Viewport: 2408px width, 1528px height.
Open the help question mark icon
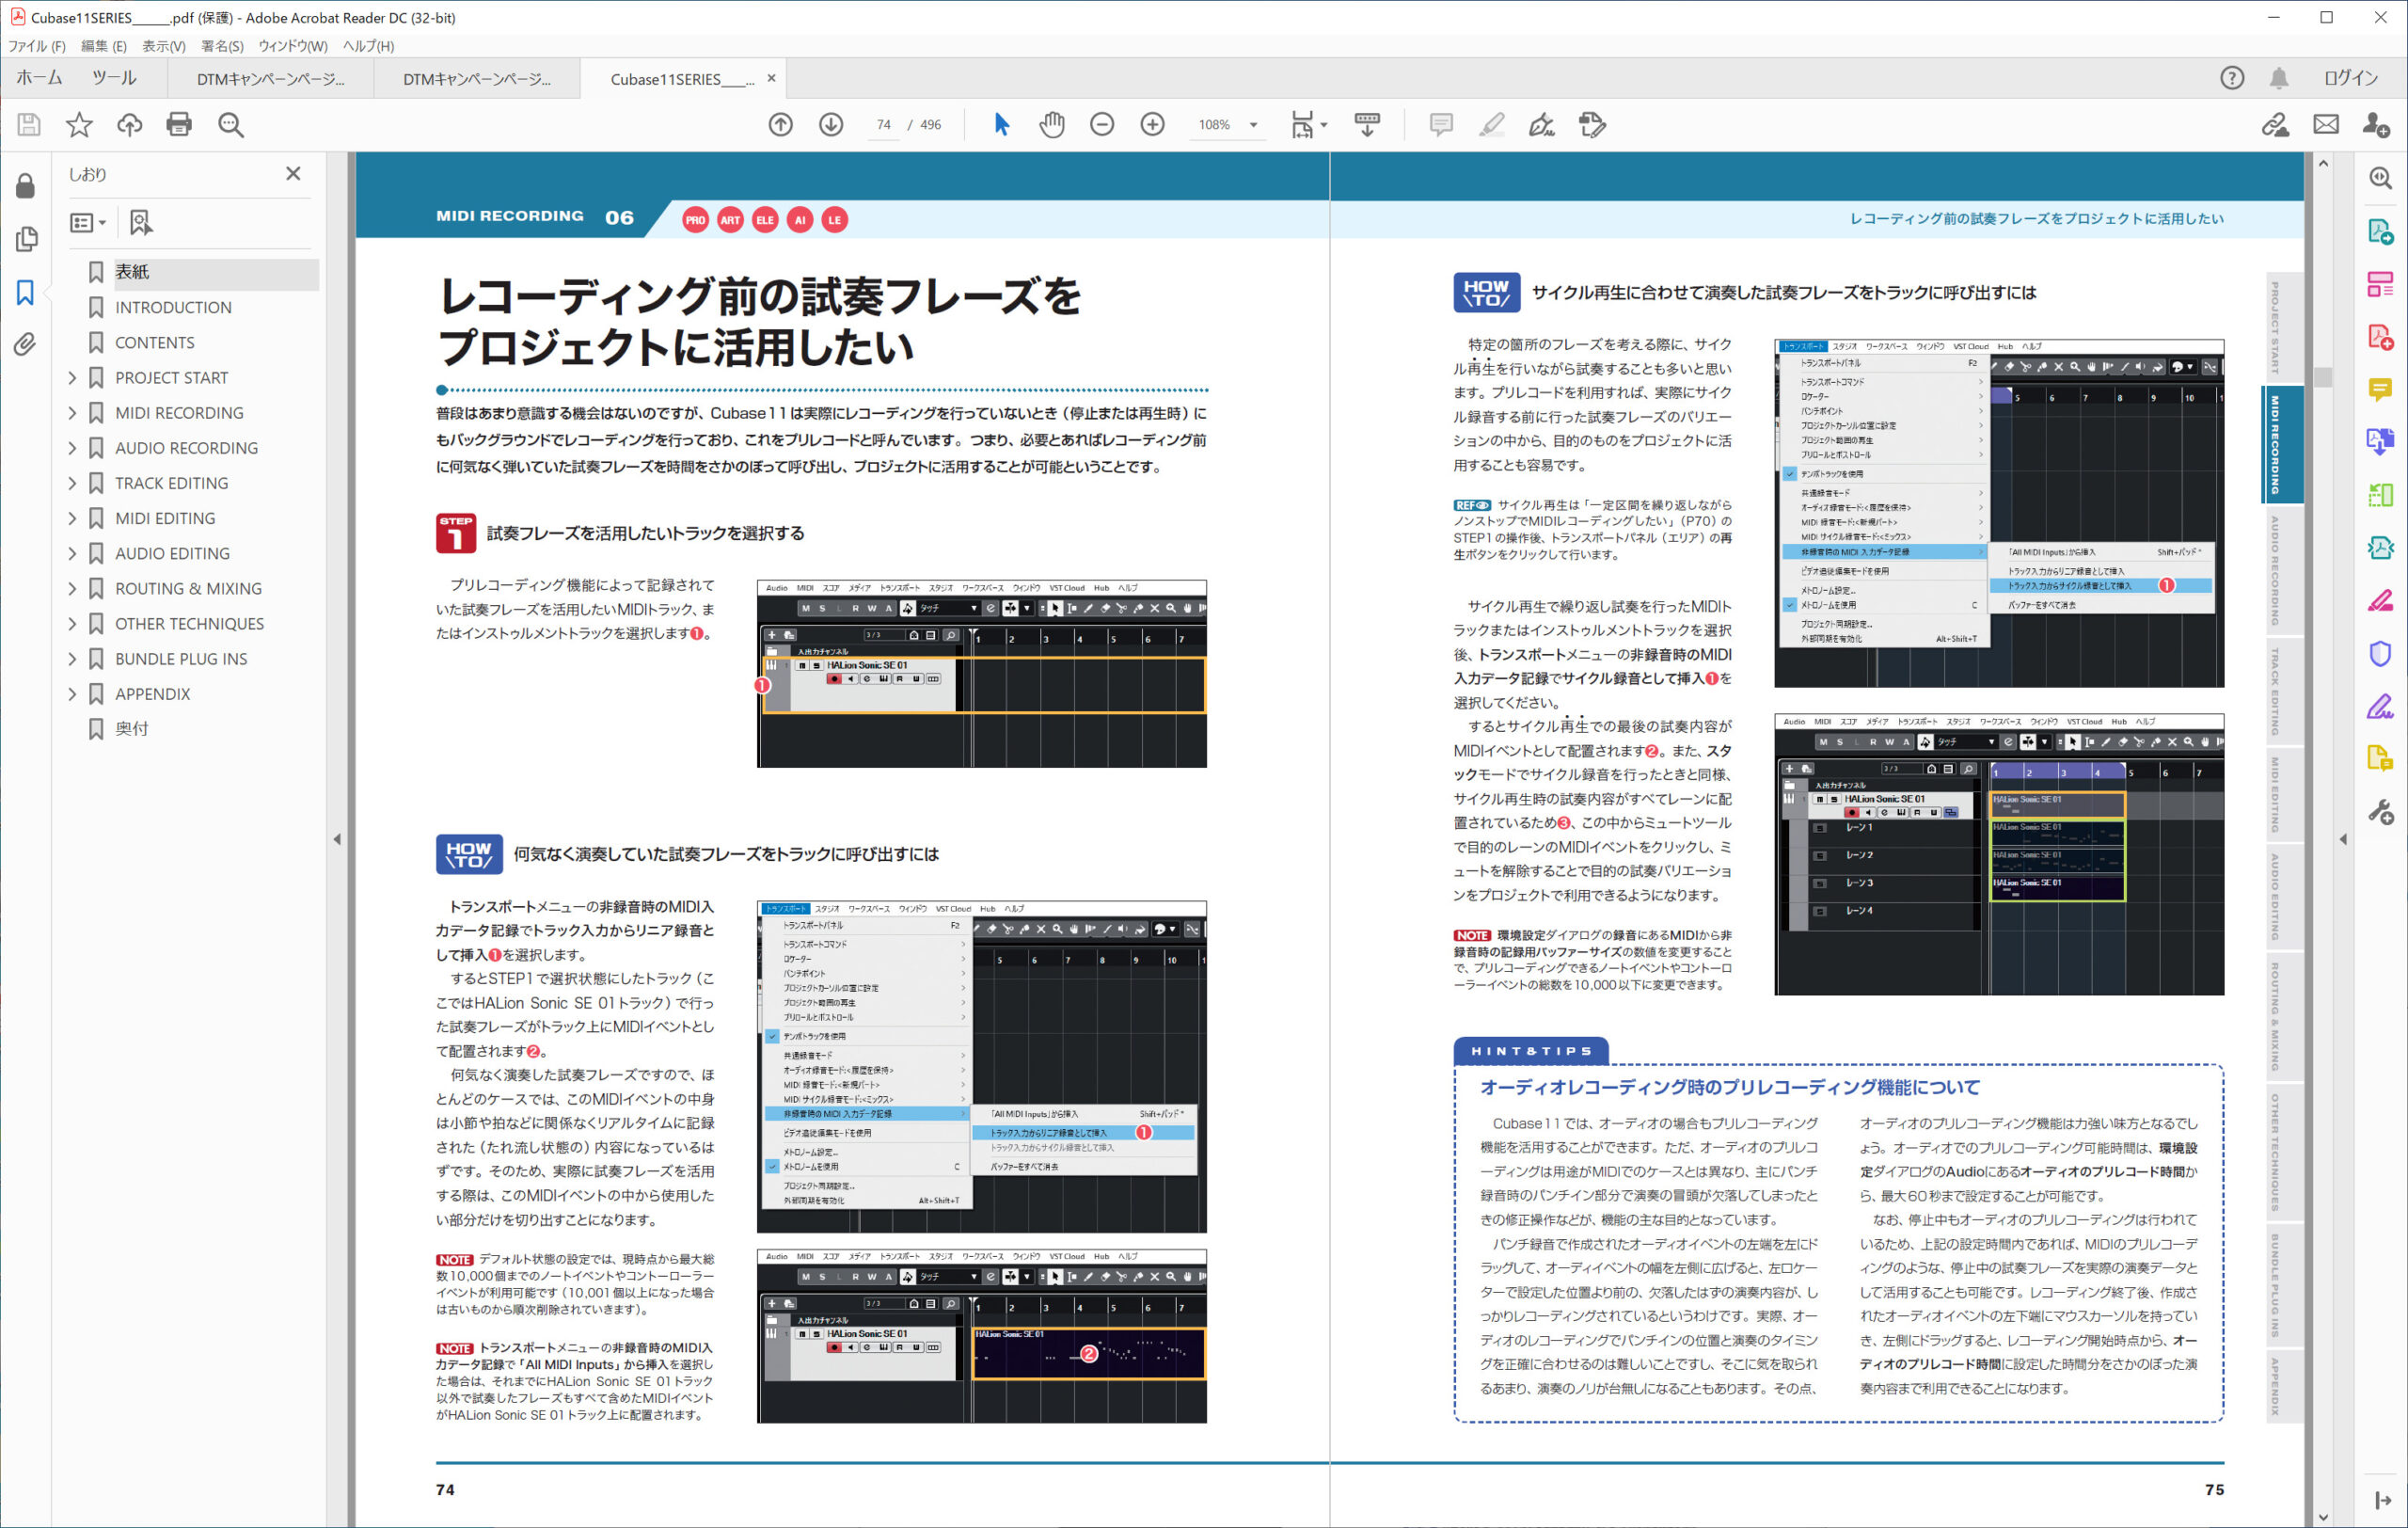[2232, 78]
